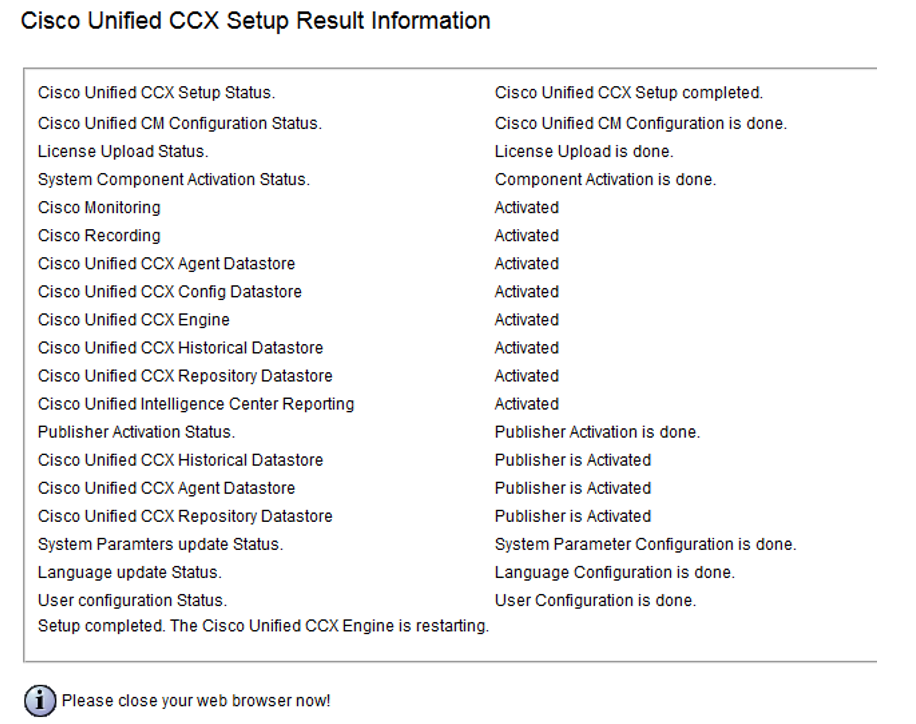The width and height of the screenshot is (916, 724).
Task: Select the 'Engine is restarting' completion message
Action: [263, 626]
